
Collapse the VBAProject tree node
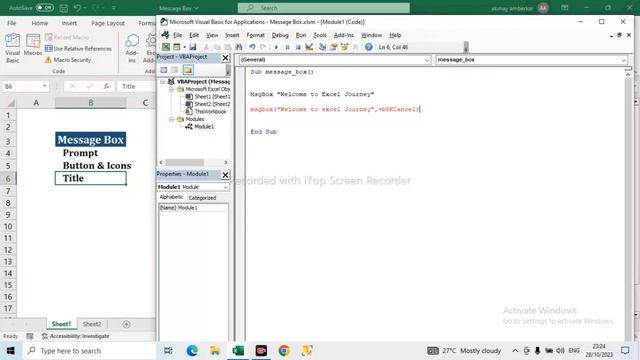pos(163,82)
